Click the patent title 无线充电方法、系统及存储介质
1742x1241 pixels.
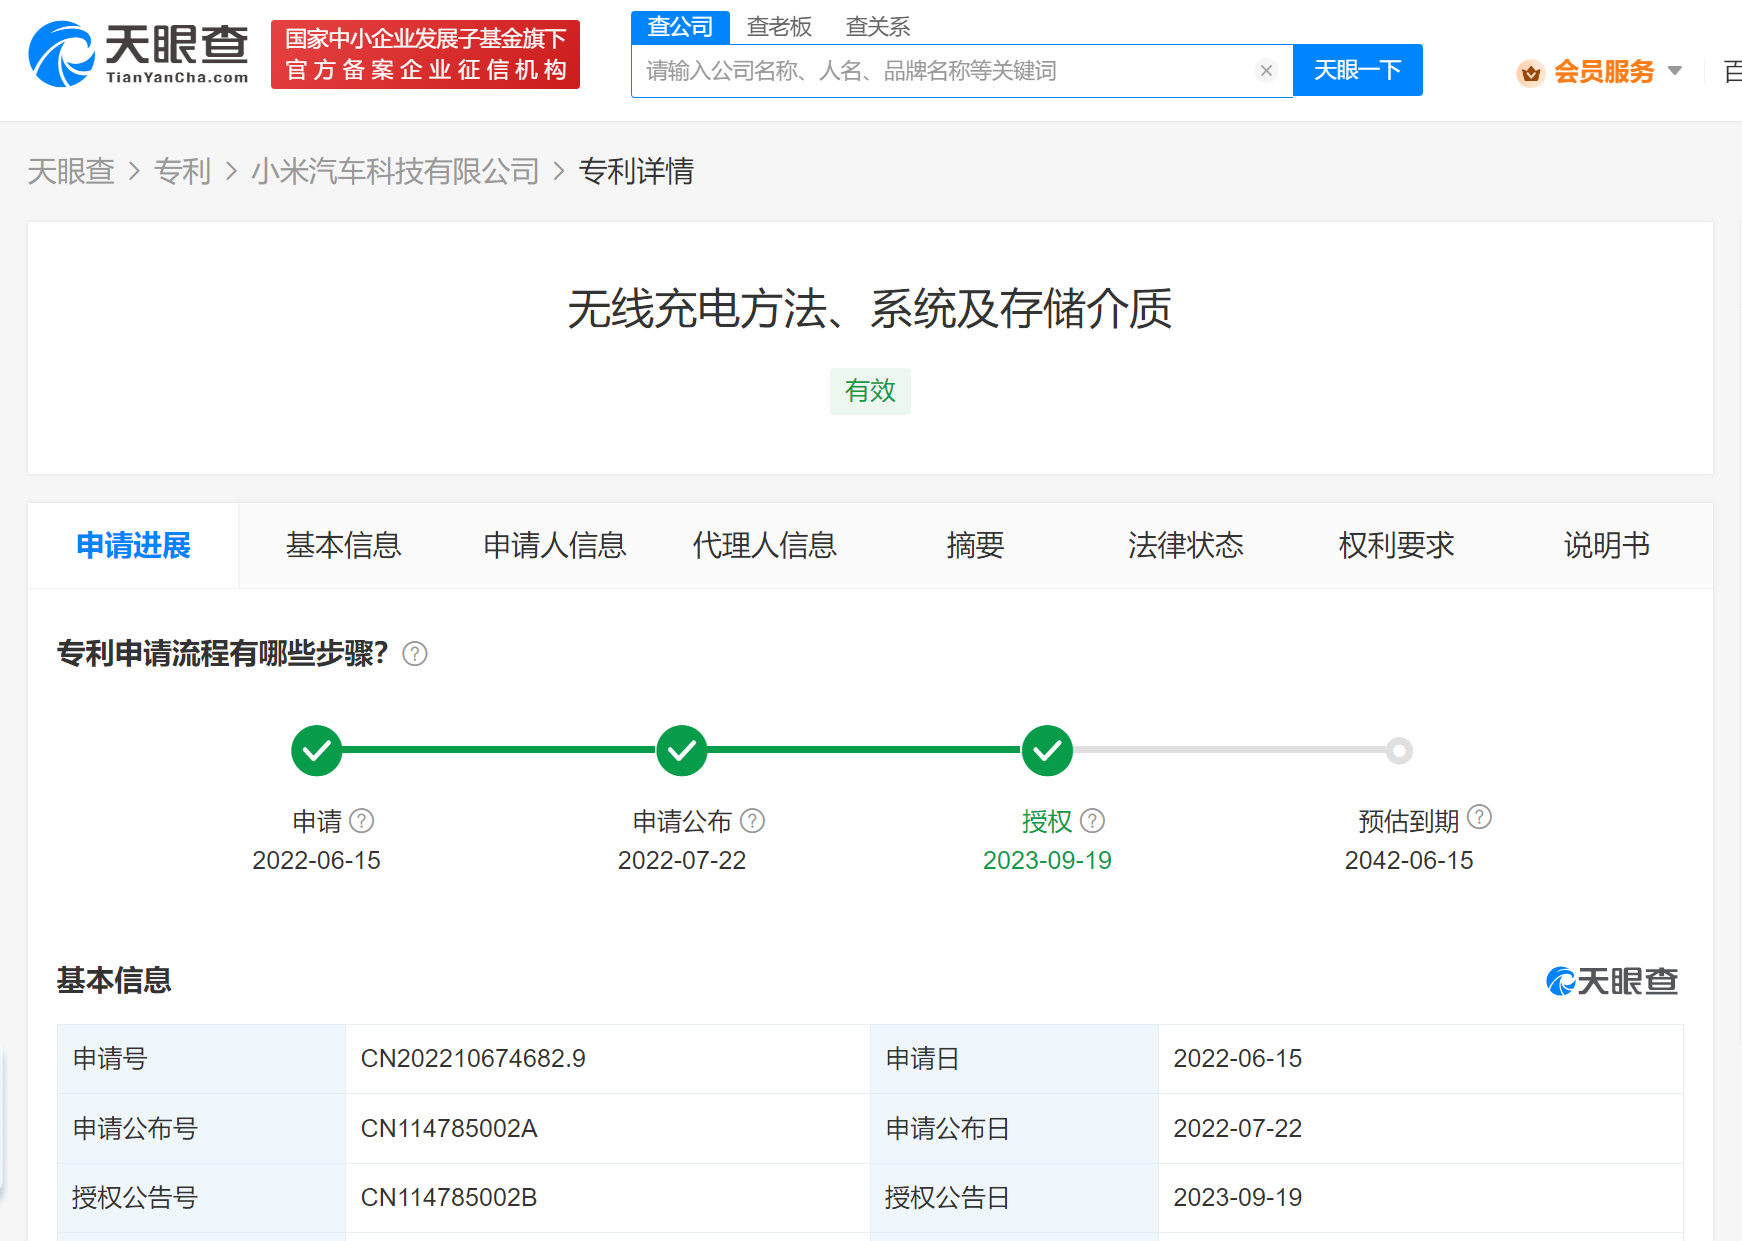[870, 309]
